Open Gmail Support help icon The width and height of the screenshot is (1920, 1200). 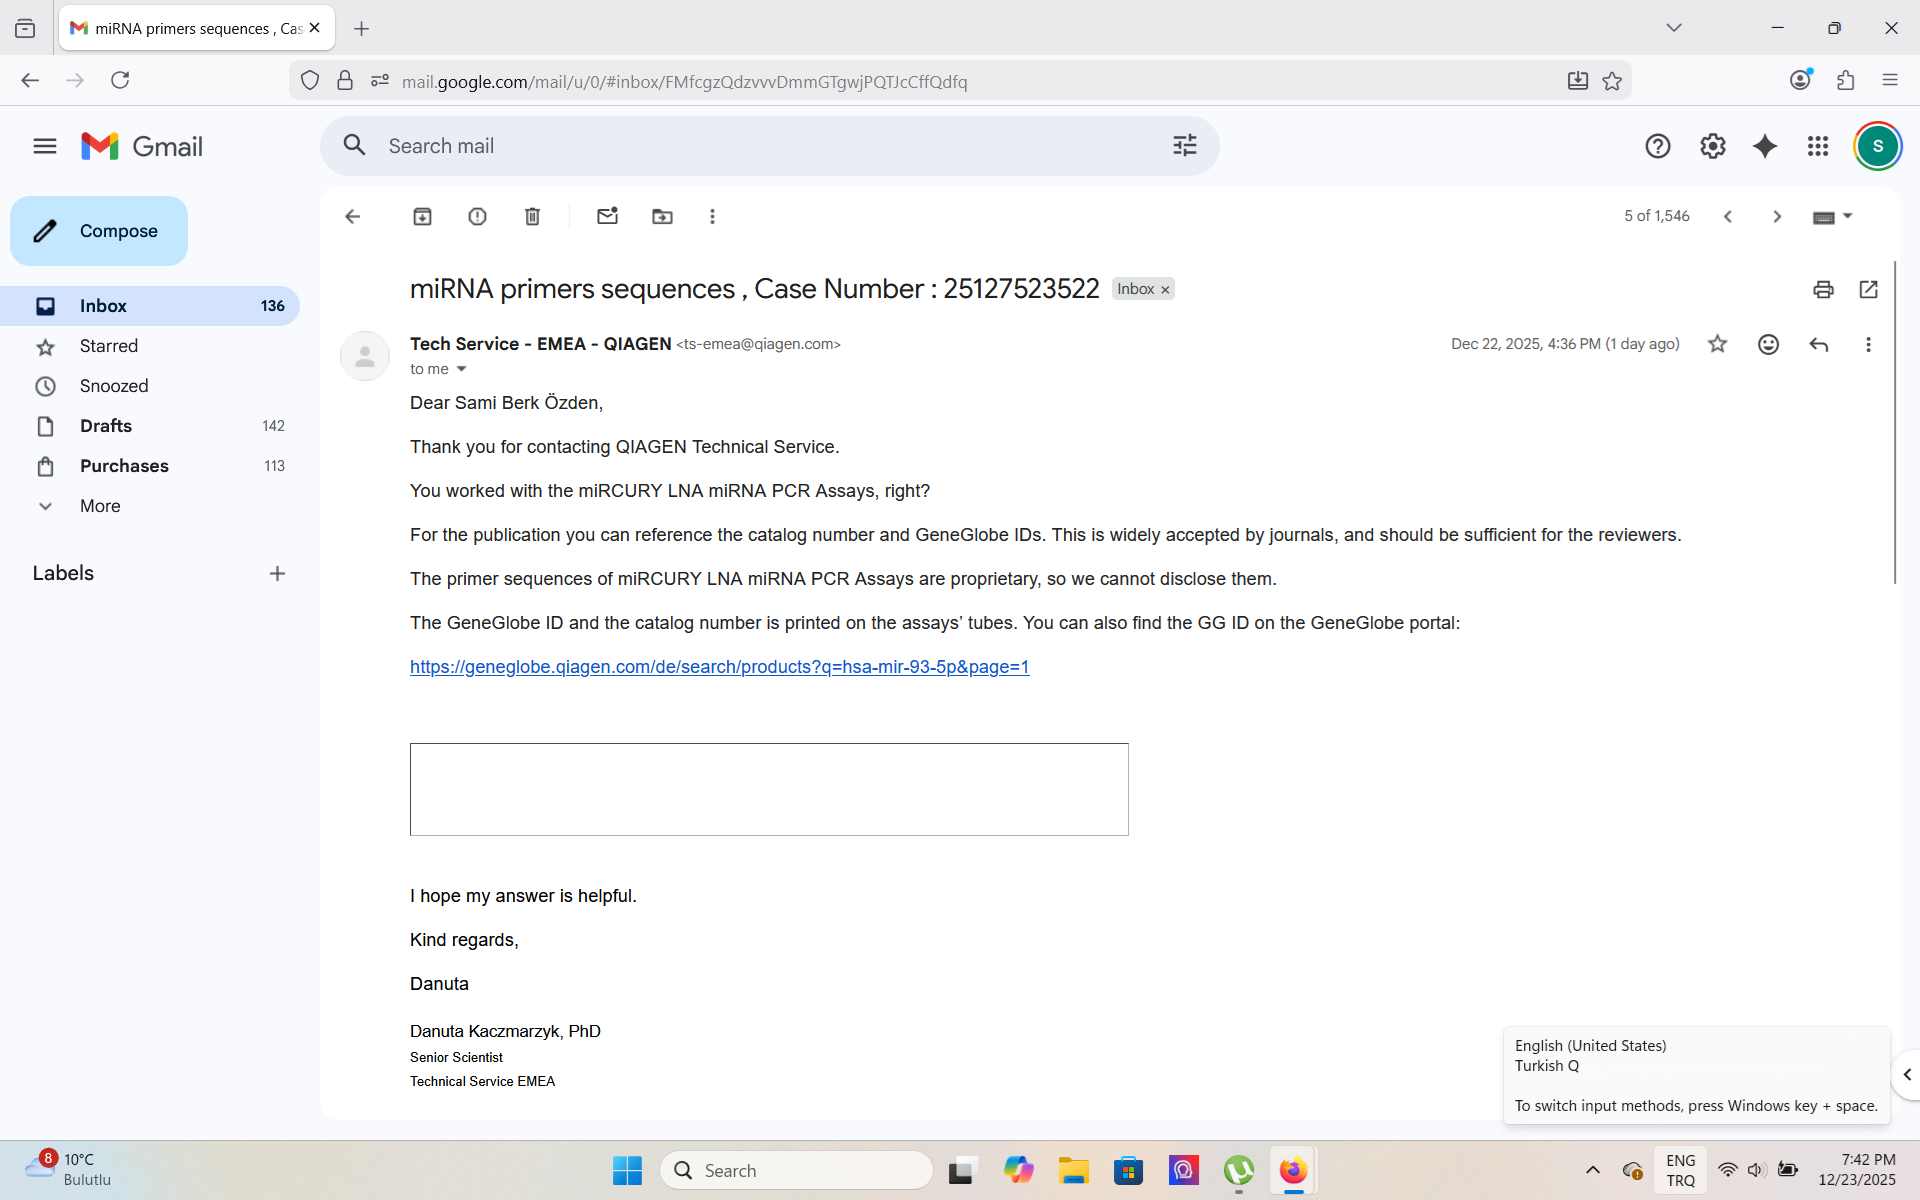coord(1658,146)
